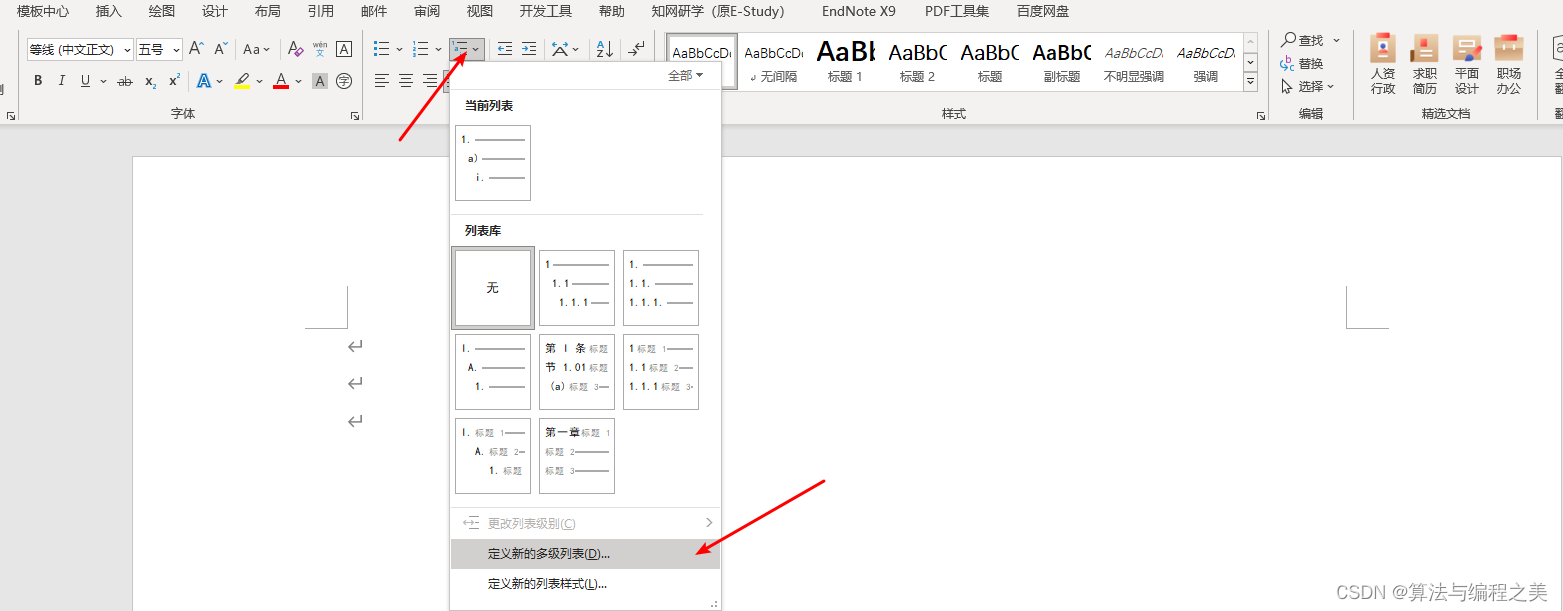Image resolution: width=1563 pixels, height=611 pixels.
Task: Toggle character shading icon
Action: coord(320,81)
